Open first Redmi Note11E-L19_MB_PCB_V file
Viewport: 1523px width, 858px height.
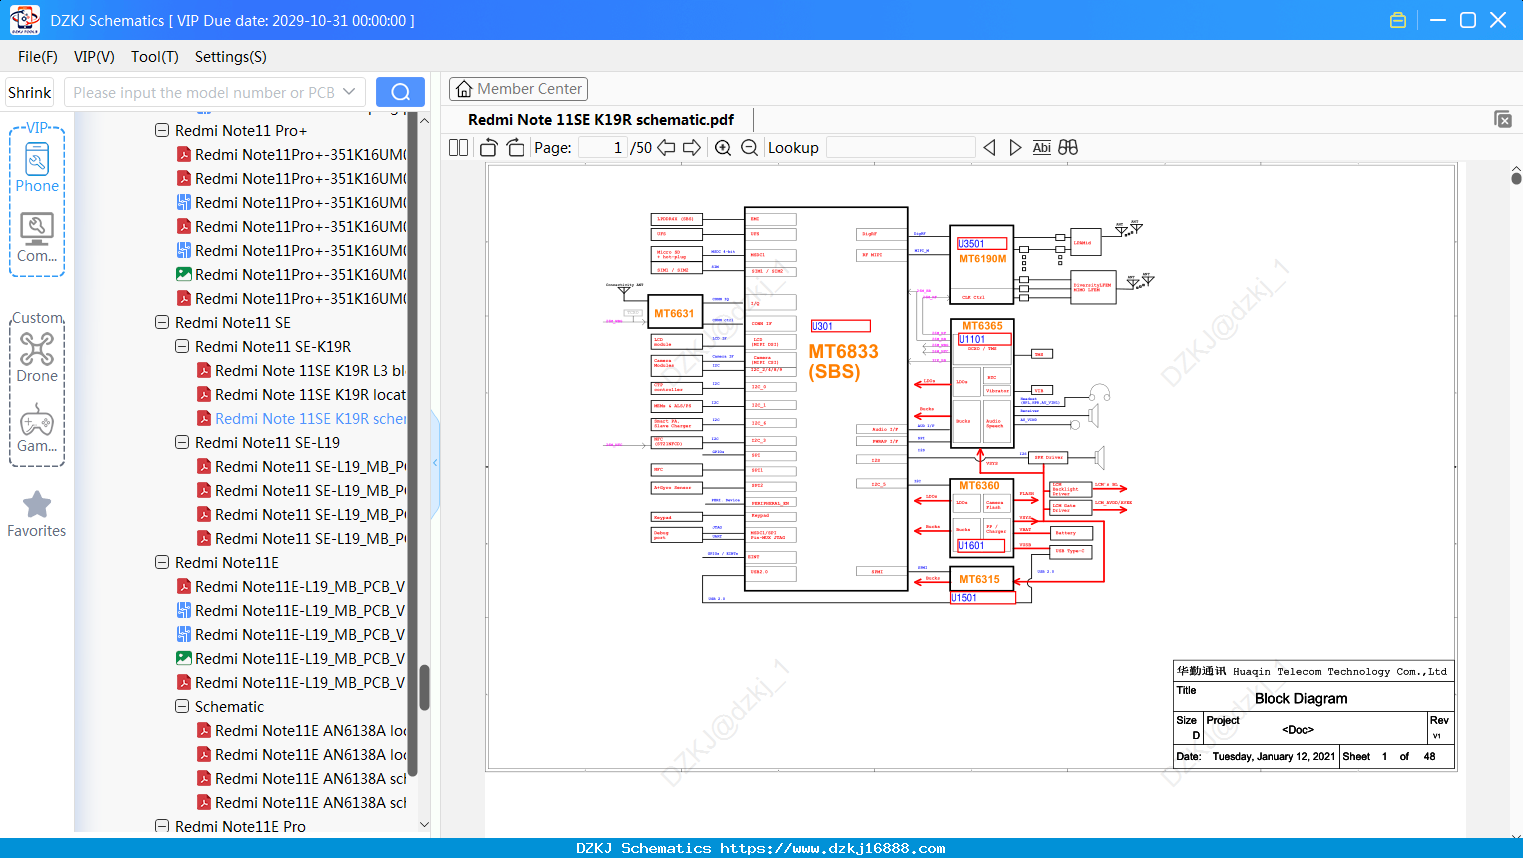(291, 587)
